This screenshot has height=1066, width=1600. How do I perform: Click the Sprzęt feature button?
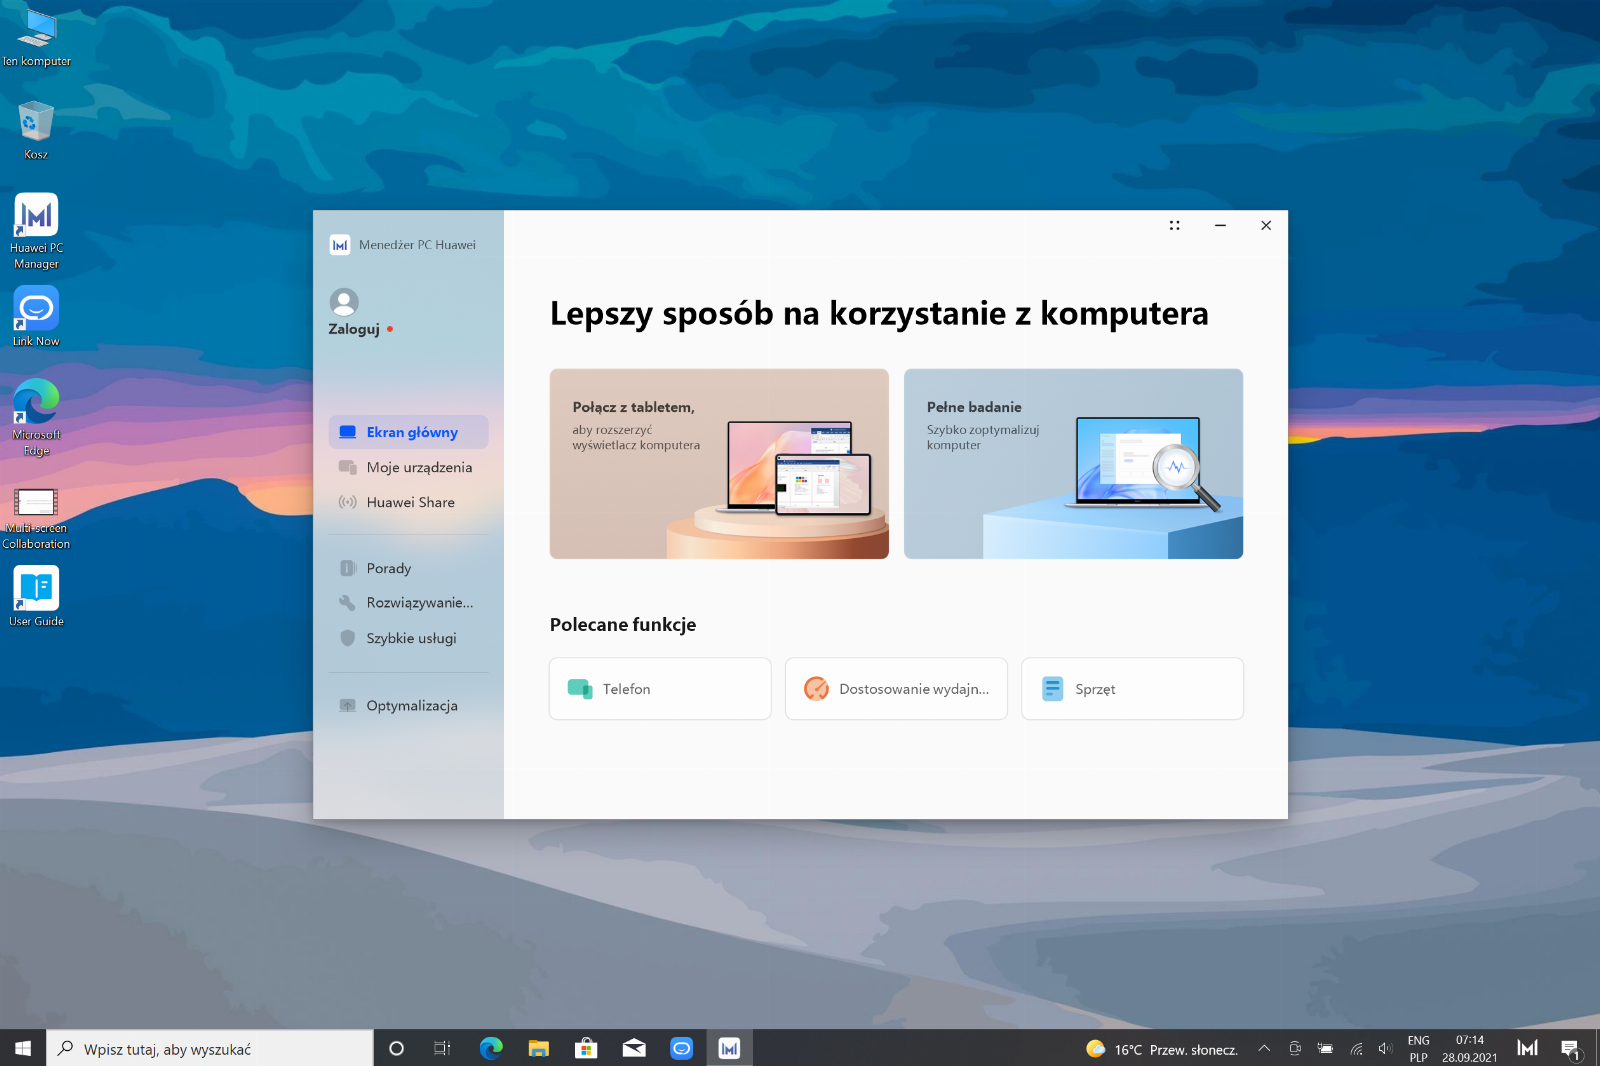(x=1132, y=689)
